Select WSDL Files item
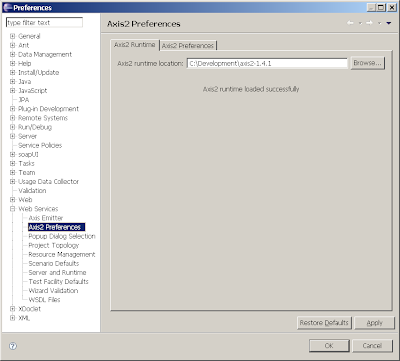Screen dimensions: 400x361 (44, 300)
